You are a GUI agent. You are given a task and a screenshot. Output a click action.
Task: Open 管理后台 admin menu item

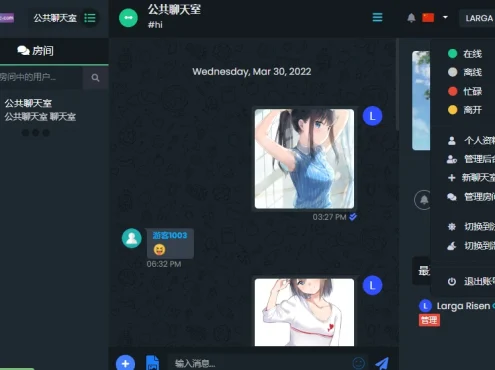[x=471, y=159]
